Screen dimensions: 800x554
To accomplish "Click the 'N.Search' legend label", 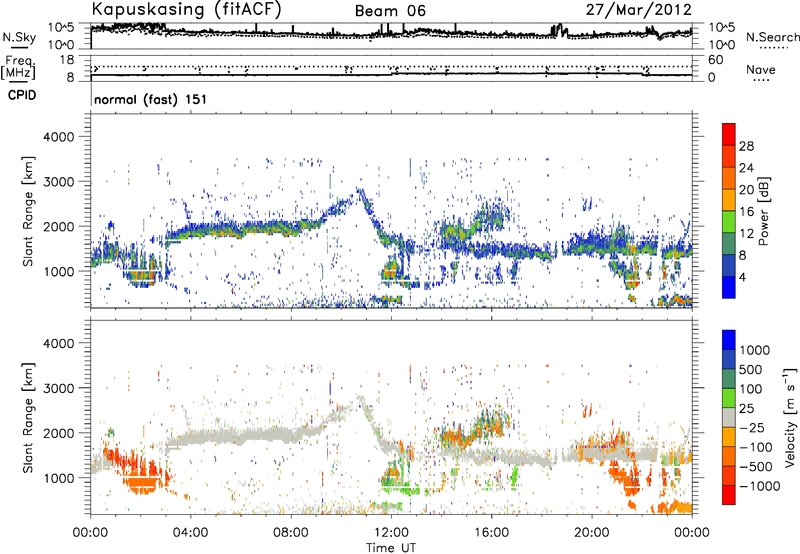I will click(772, 37).
